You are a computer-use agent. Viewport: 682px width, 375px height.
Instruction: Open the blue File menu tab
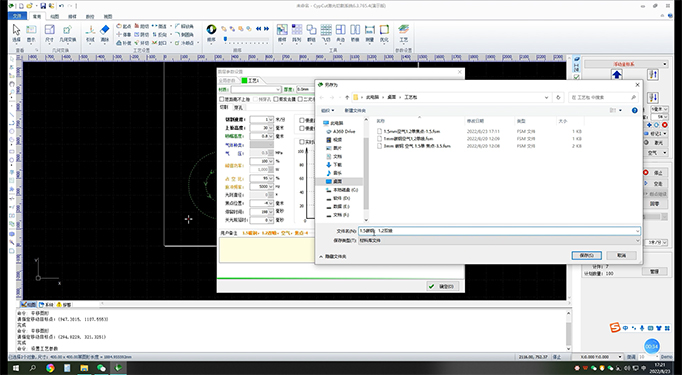(17, 16)
